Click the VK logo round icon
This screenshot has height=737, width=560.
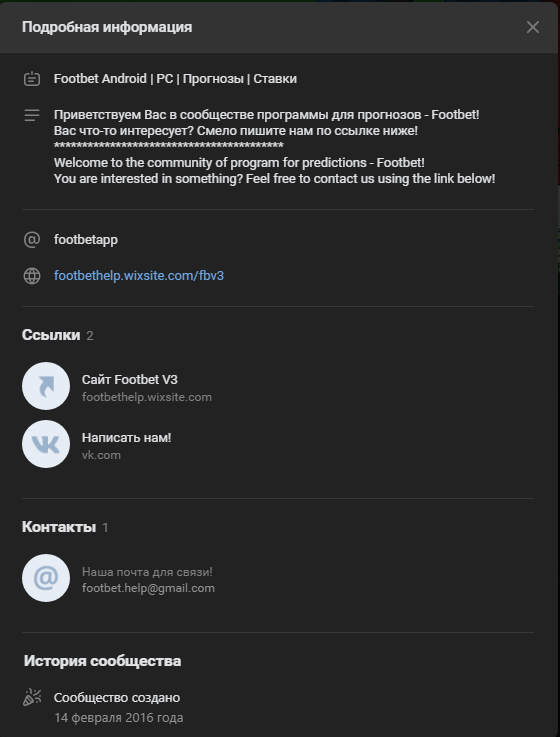click(x=46, y=444)
